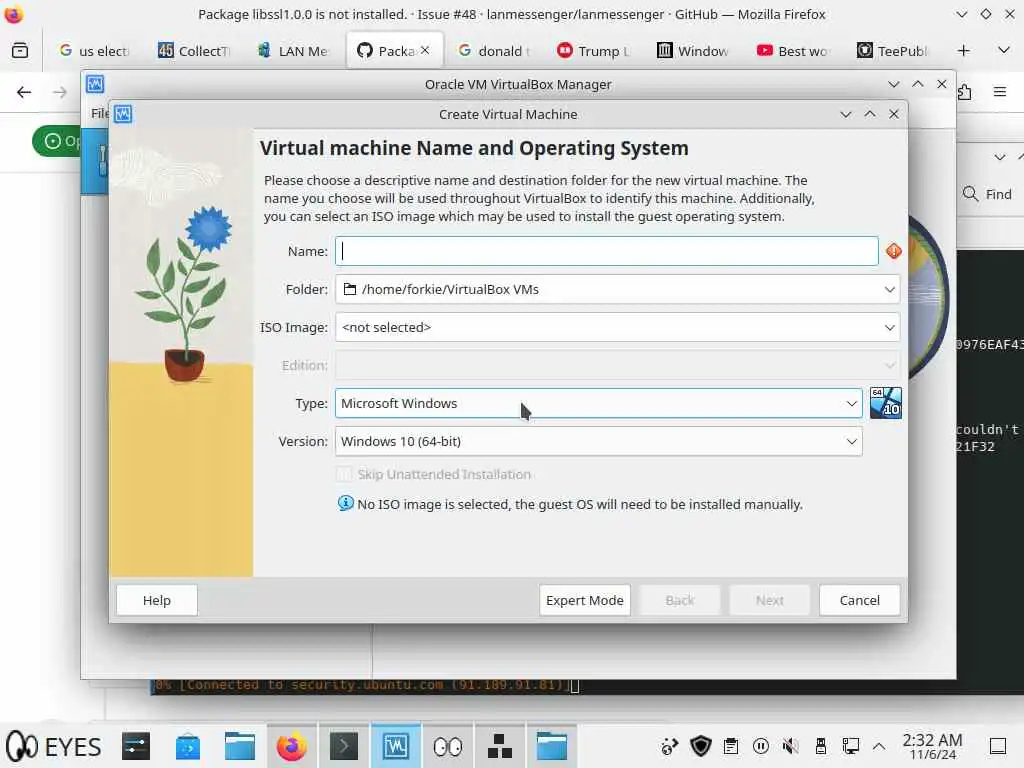Open Firefox extensions puzzle icon

coord(965,92)
